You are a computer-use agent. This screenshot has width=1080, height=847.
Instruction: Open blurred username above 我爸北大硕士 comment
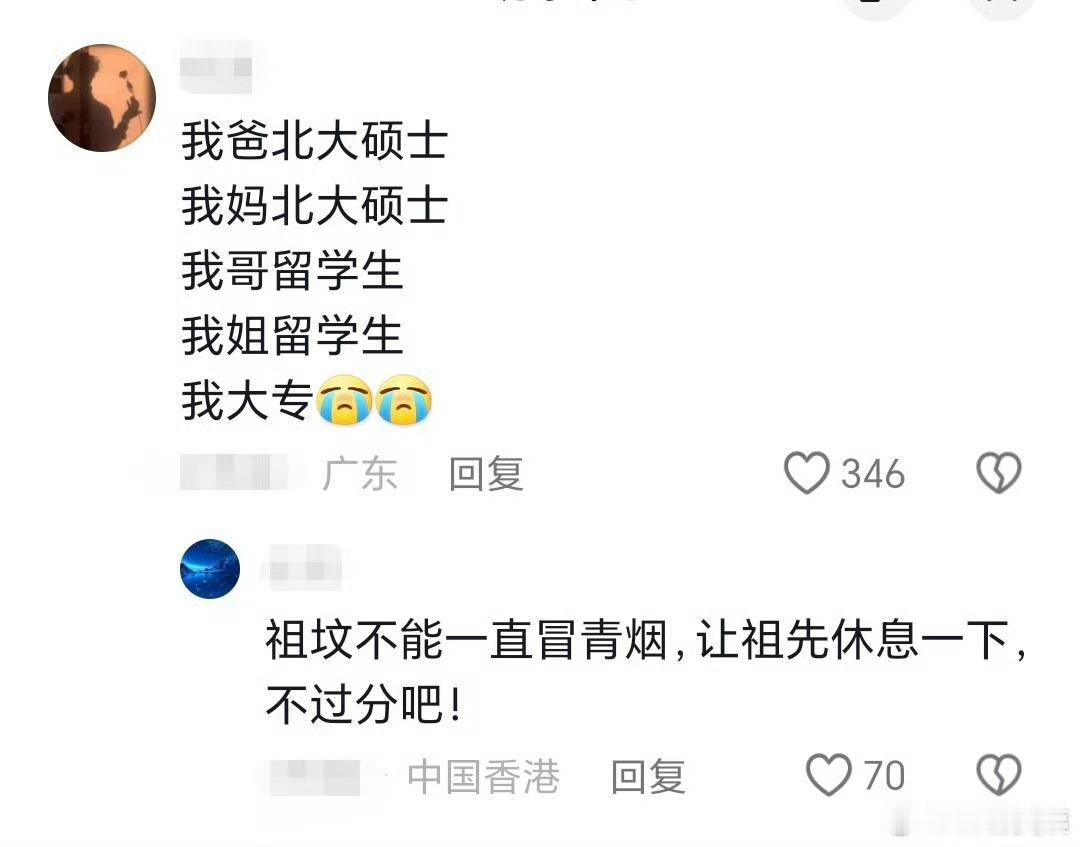pos(216,67)
